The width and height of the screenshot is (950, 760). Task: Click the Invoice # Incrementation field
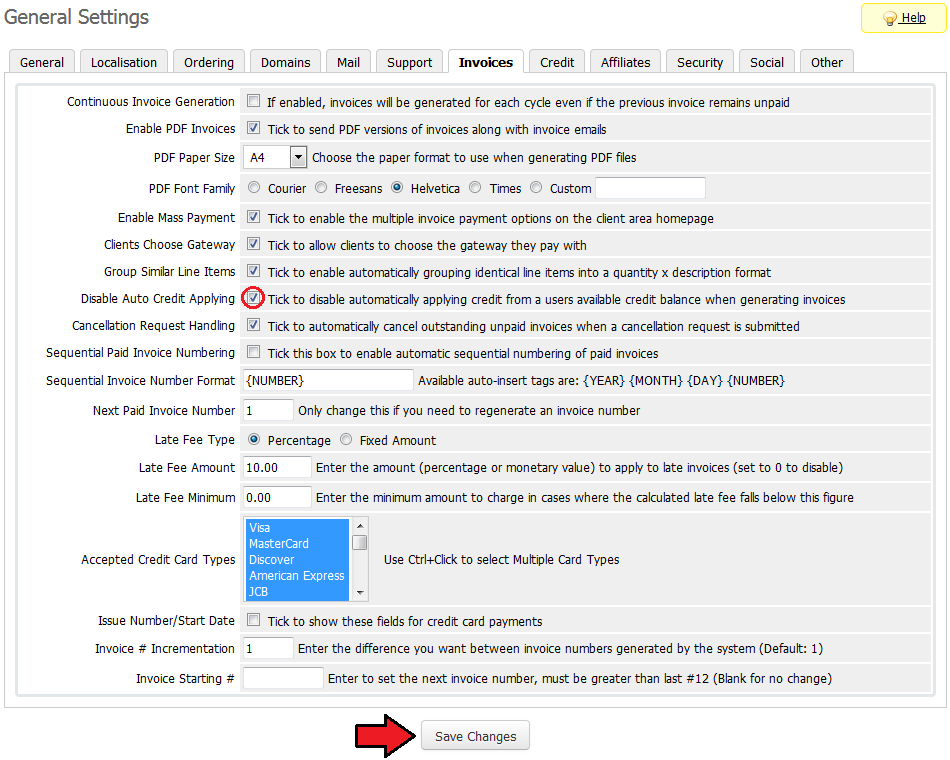tap(268, 648)
